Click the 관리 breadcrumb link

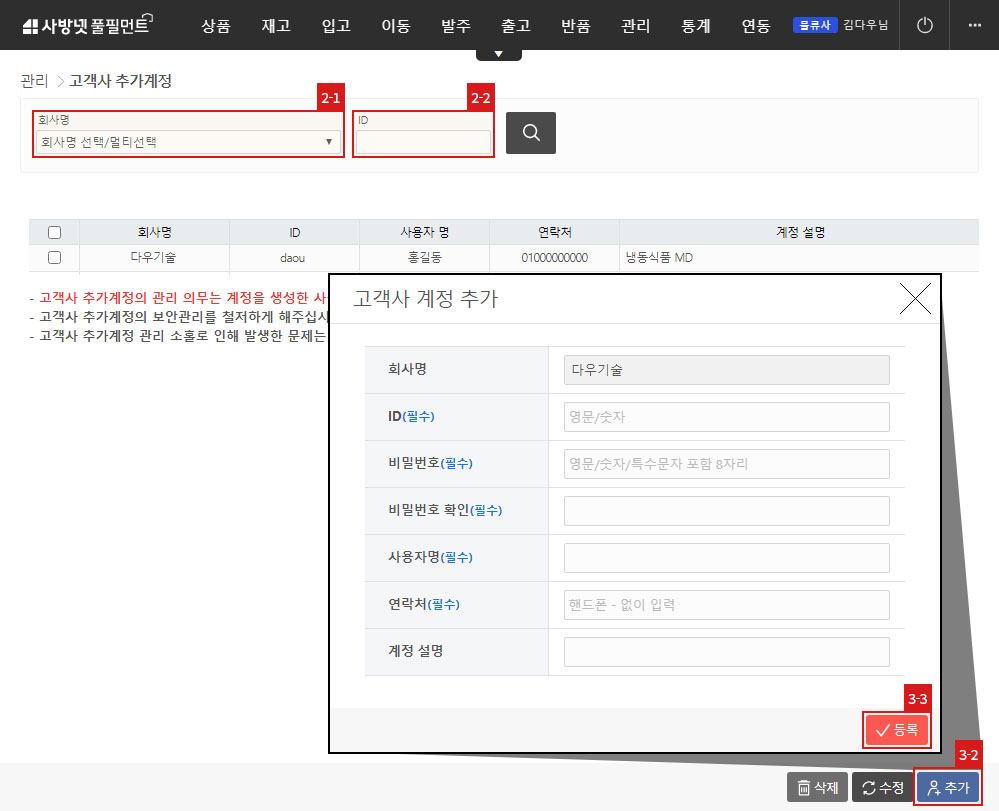point(31,82)
